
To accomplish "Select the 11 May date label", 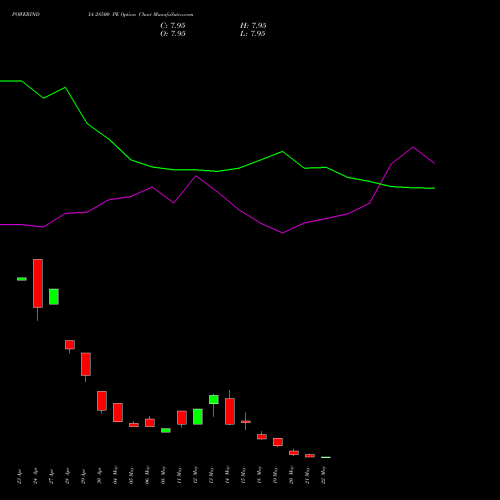I will [179, 476].
